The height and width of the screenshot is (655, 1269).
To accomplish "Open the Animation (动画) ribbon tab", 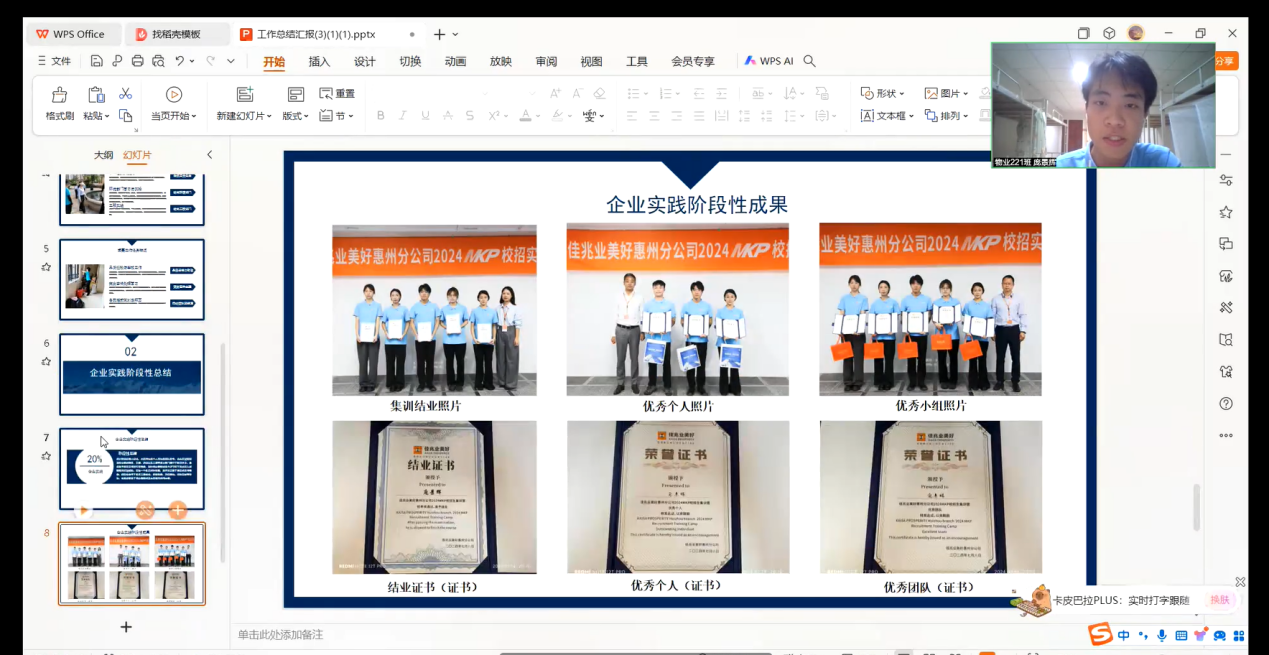I will coord(455,61).
